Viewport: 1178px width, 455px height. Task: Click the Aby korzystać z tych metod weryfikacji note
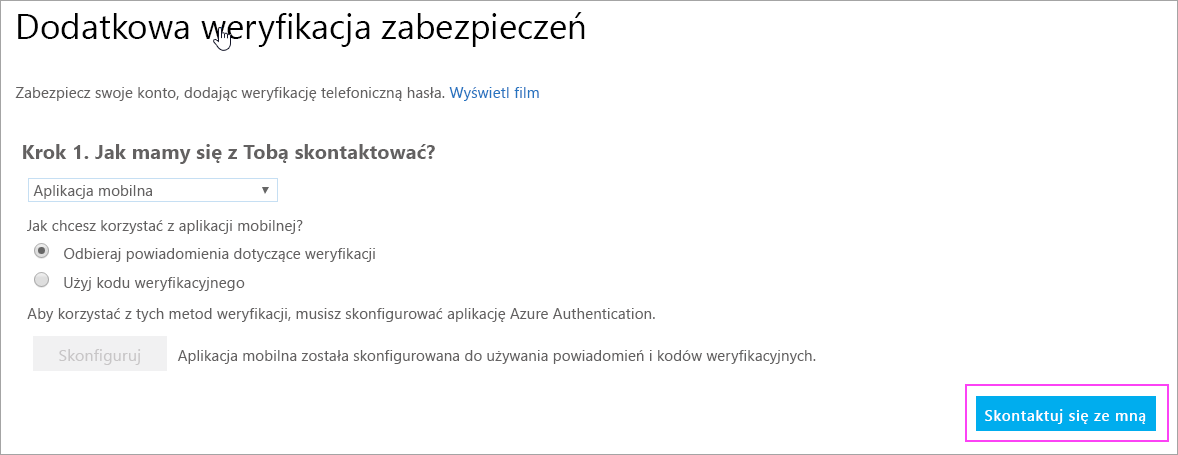coord(341,314)
